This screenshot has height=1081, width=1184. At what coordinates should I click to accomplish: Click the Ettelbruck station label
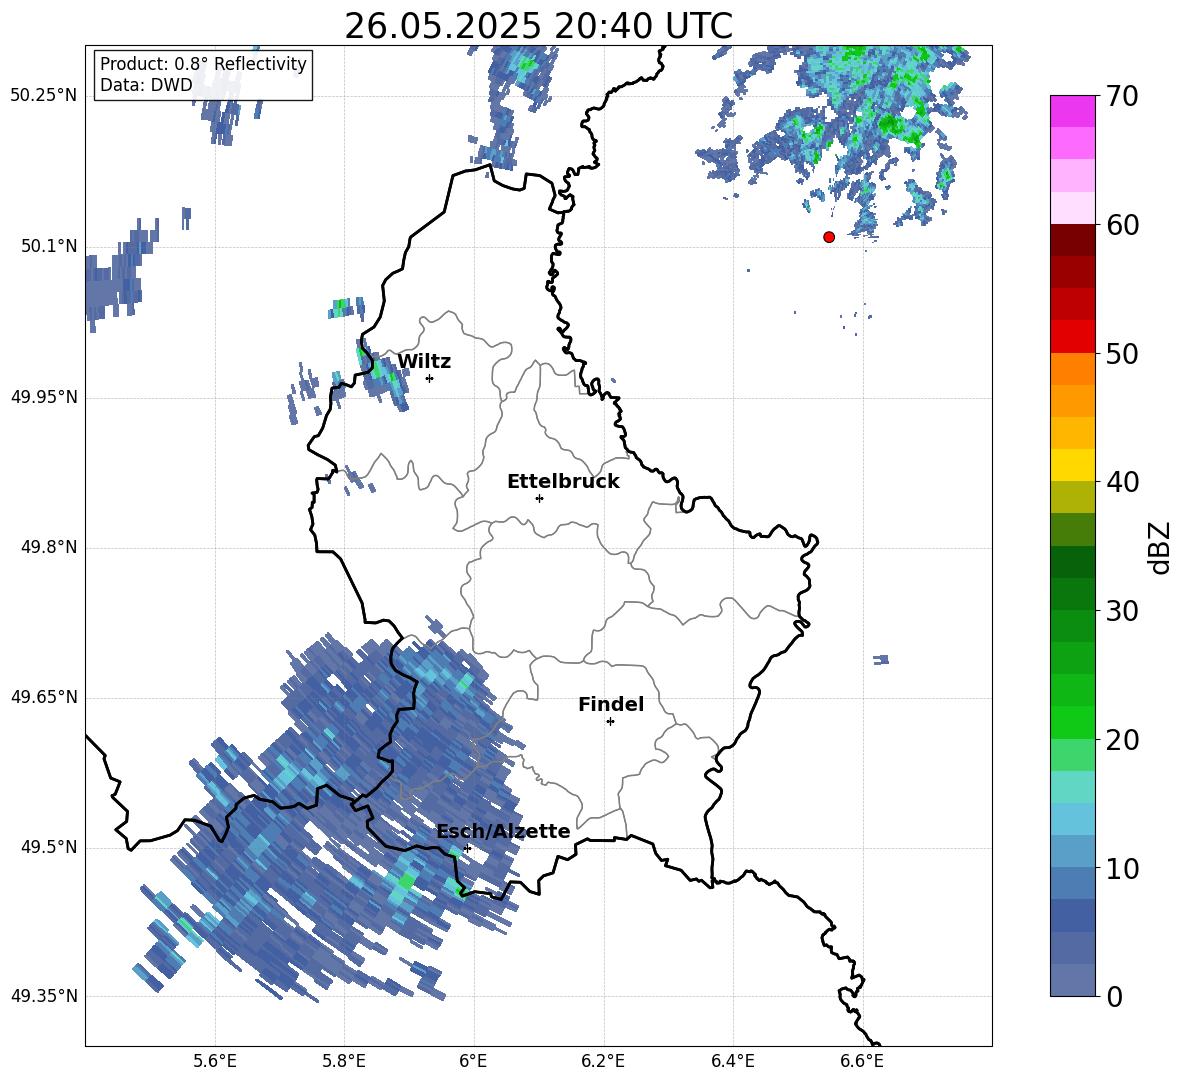pos(563,482)
